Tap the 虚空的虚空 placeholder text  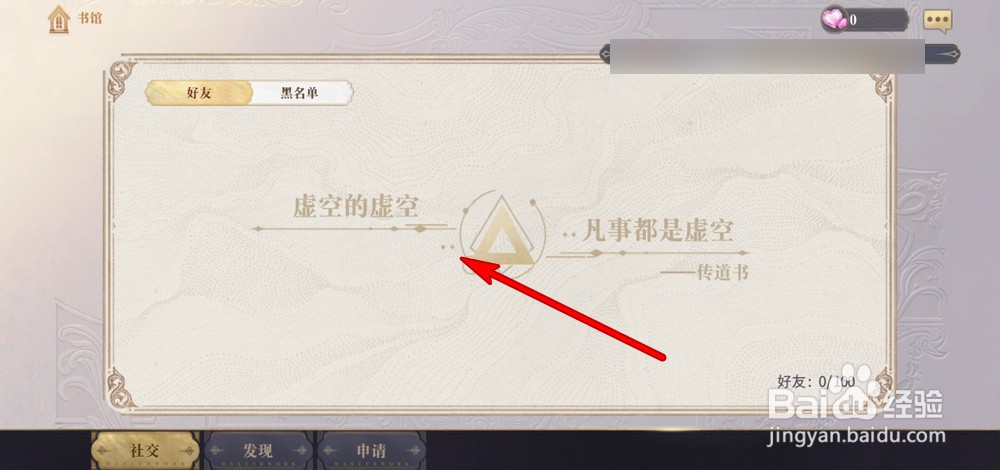click(355, 207)
